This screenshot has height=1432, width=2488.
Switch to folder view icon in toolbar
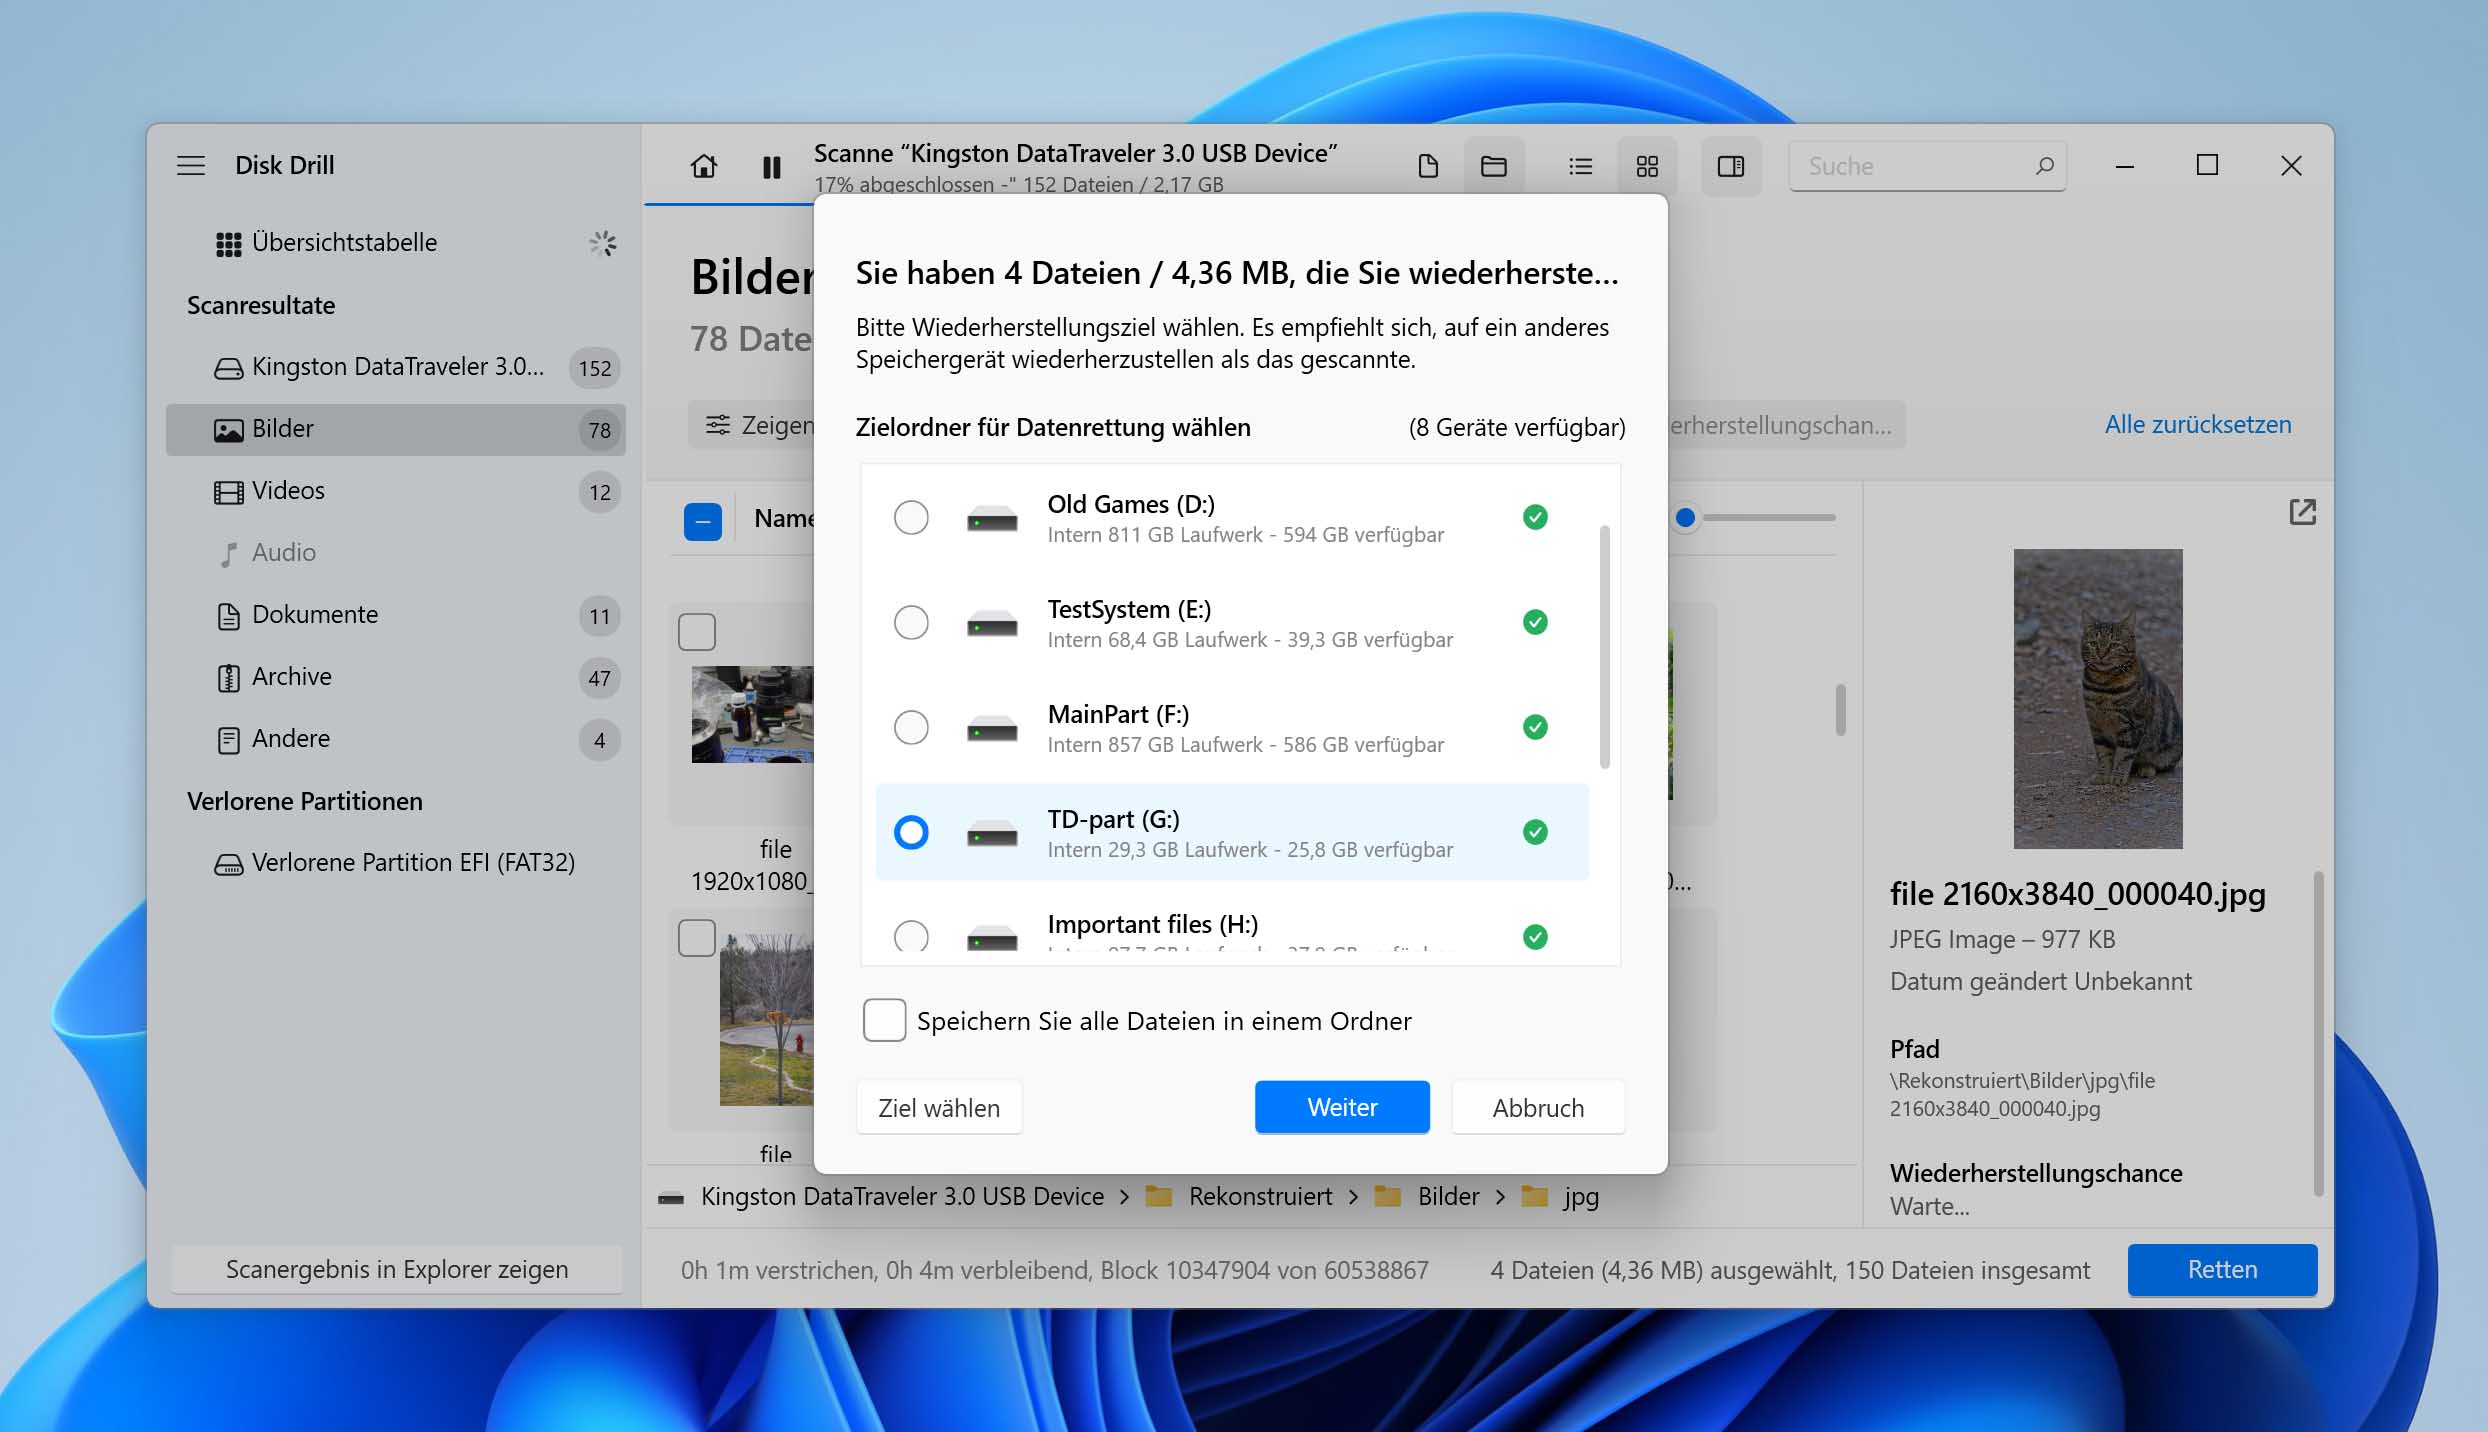(x=1494, y=166)
